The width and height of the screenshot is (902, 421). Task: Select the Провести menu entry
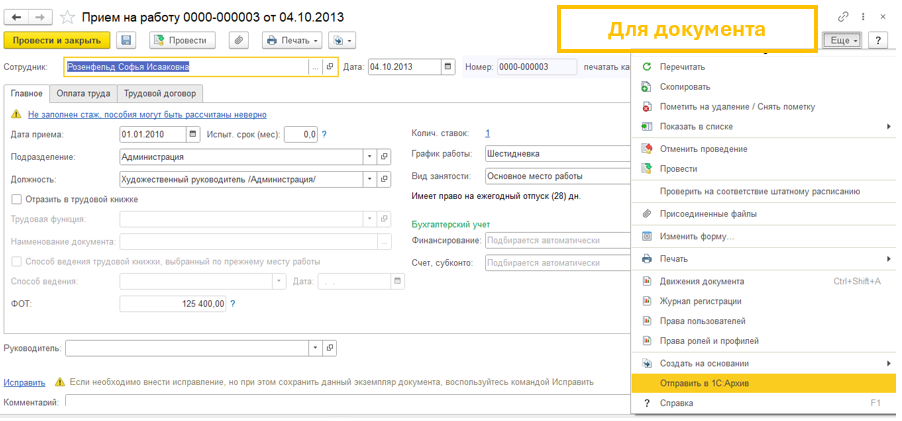pos(764,169)
